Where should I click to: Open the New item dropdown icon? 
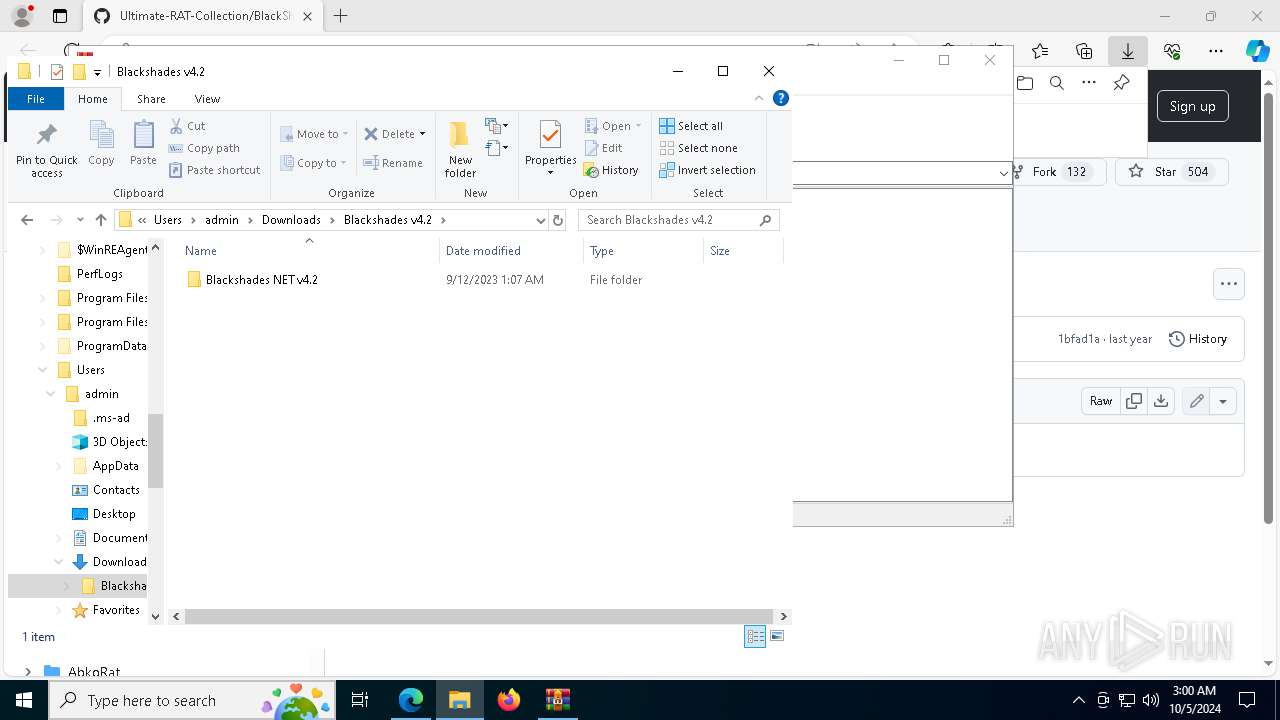497,126
